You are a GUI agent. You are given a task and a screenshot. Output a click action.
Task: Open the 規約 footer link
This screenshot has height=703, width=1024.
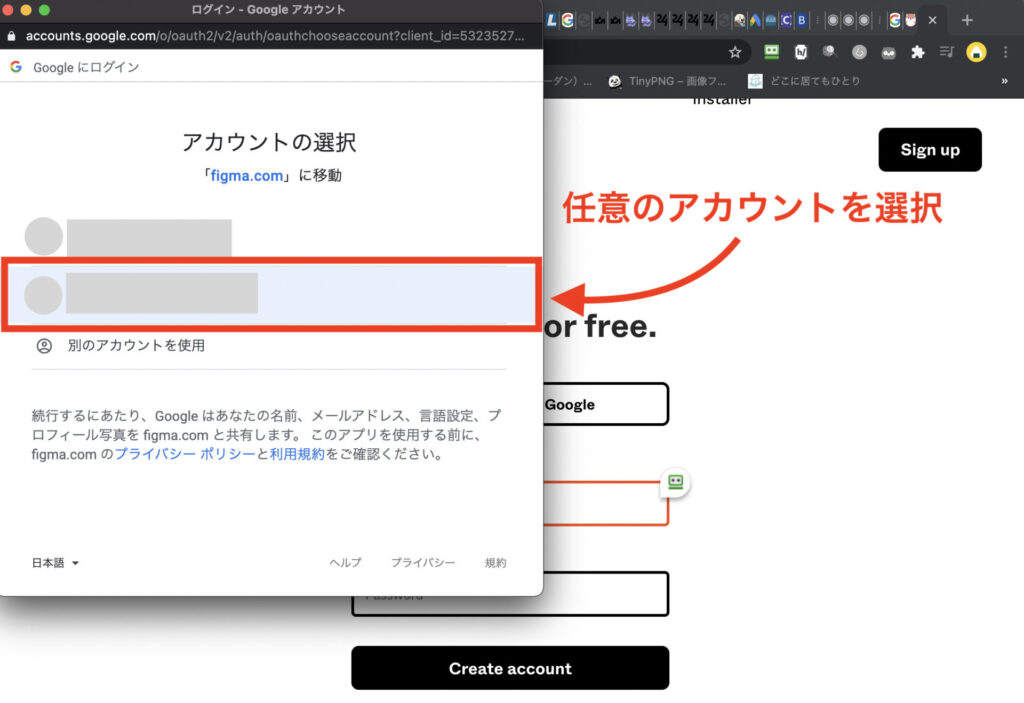(x=495, y=563)
